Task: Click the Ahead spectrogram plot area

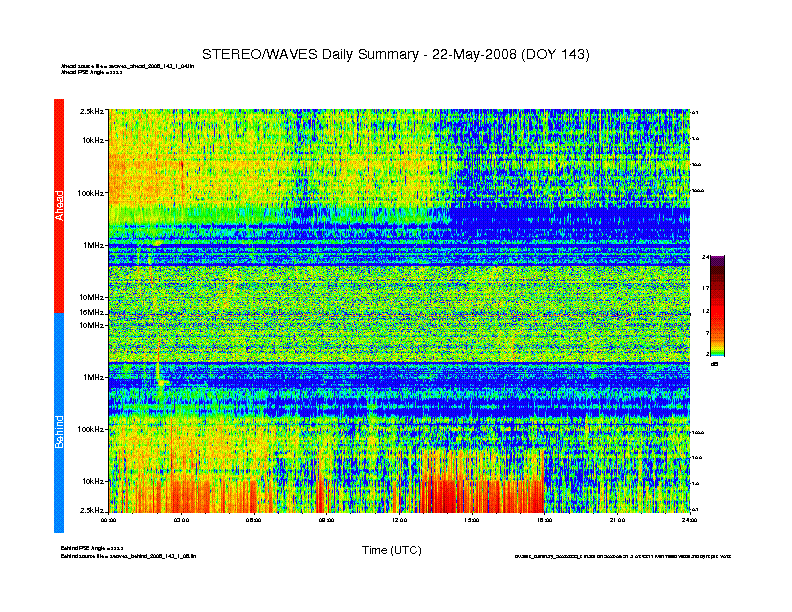Action: (x=399, y=211)
